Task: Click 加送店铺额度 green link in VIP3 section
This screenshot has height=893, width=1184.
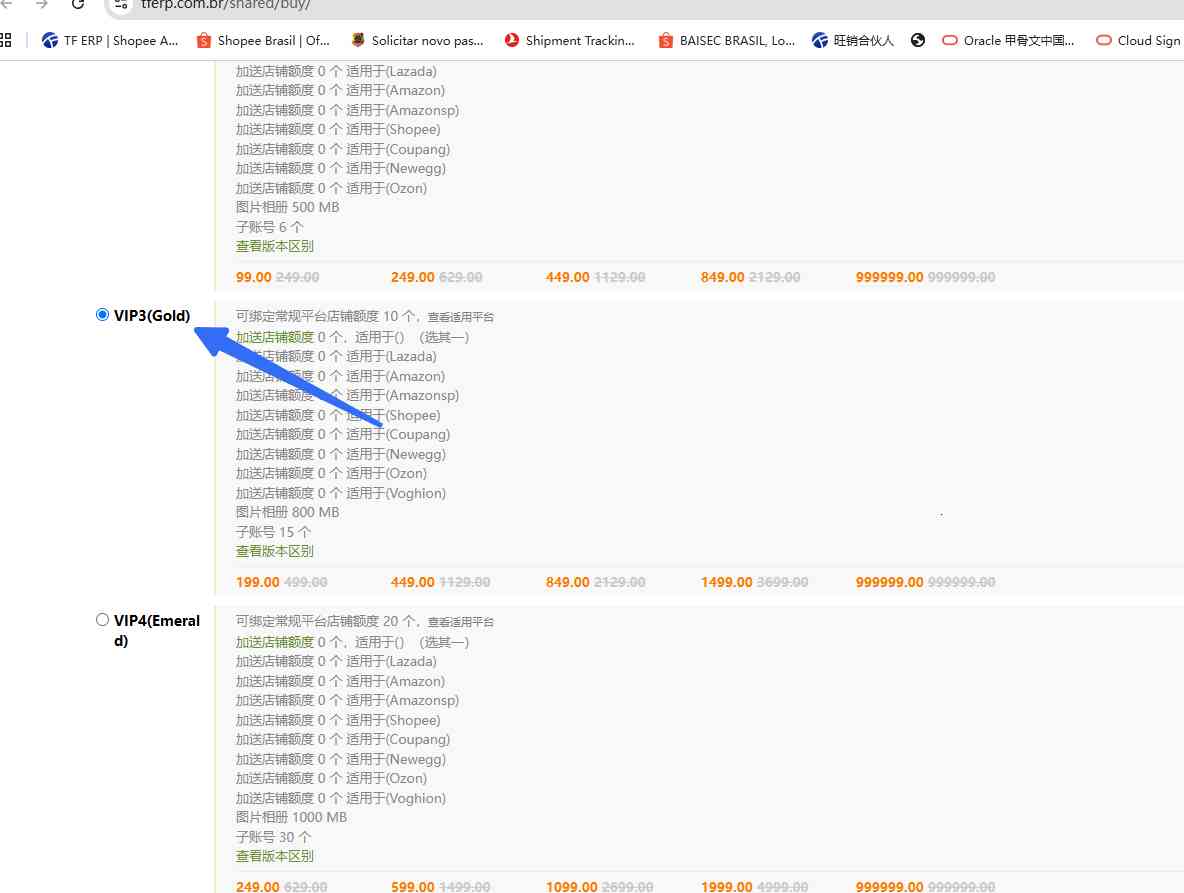Action: coord(275,337)
